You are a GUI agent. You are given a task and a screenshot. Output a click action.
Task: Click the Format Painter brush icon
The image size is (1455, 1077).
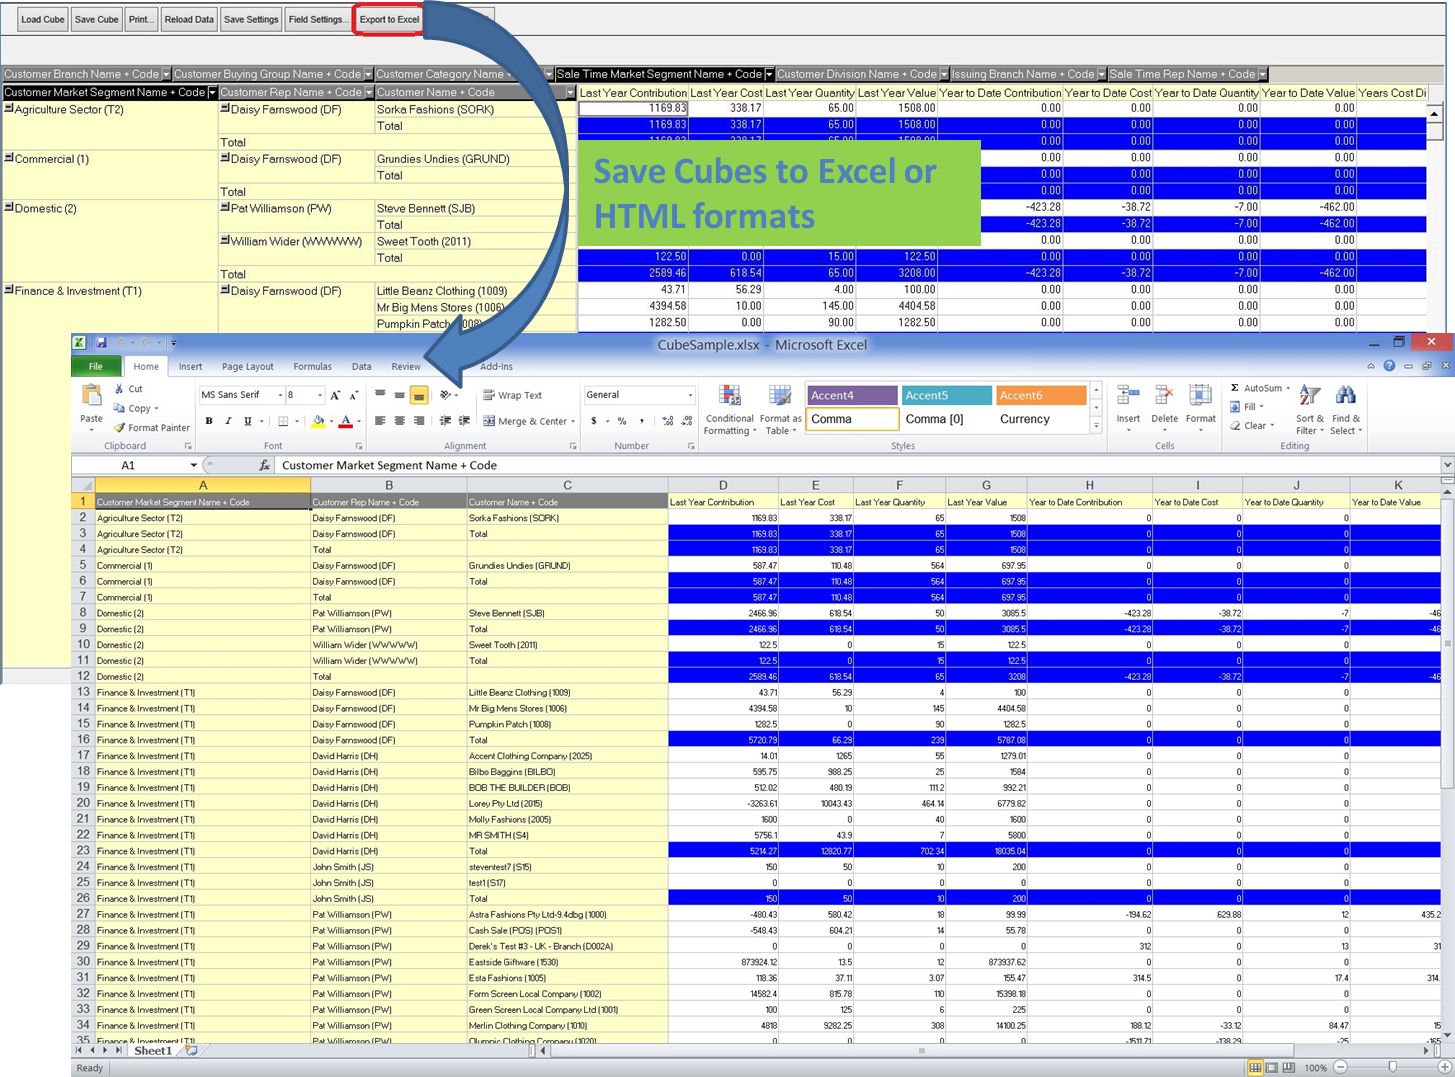tap(120, 428)
